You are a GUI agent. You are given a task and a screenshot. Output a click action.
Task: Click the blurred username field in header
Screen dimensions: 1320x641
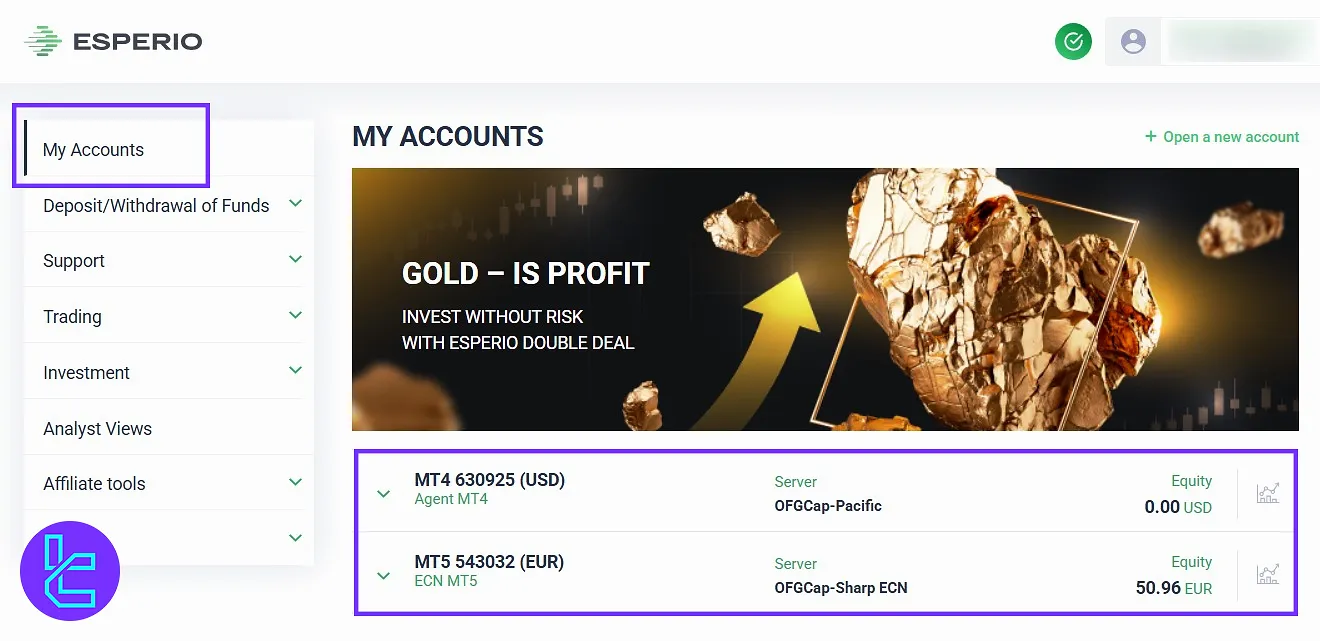click(1240, 42)
